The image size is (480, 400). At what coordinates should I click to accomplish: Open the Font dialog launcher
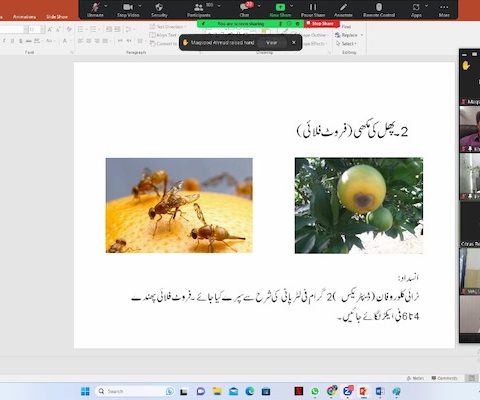coord(71,53)
